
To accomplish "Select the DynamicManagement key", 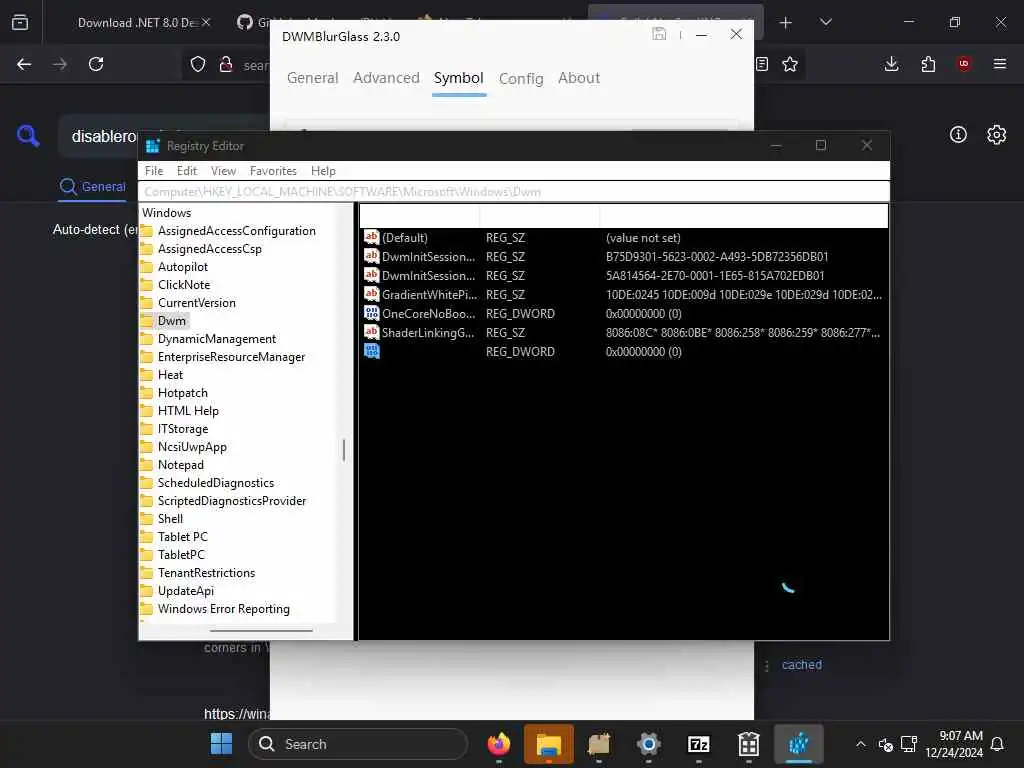I will point(217,339).
